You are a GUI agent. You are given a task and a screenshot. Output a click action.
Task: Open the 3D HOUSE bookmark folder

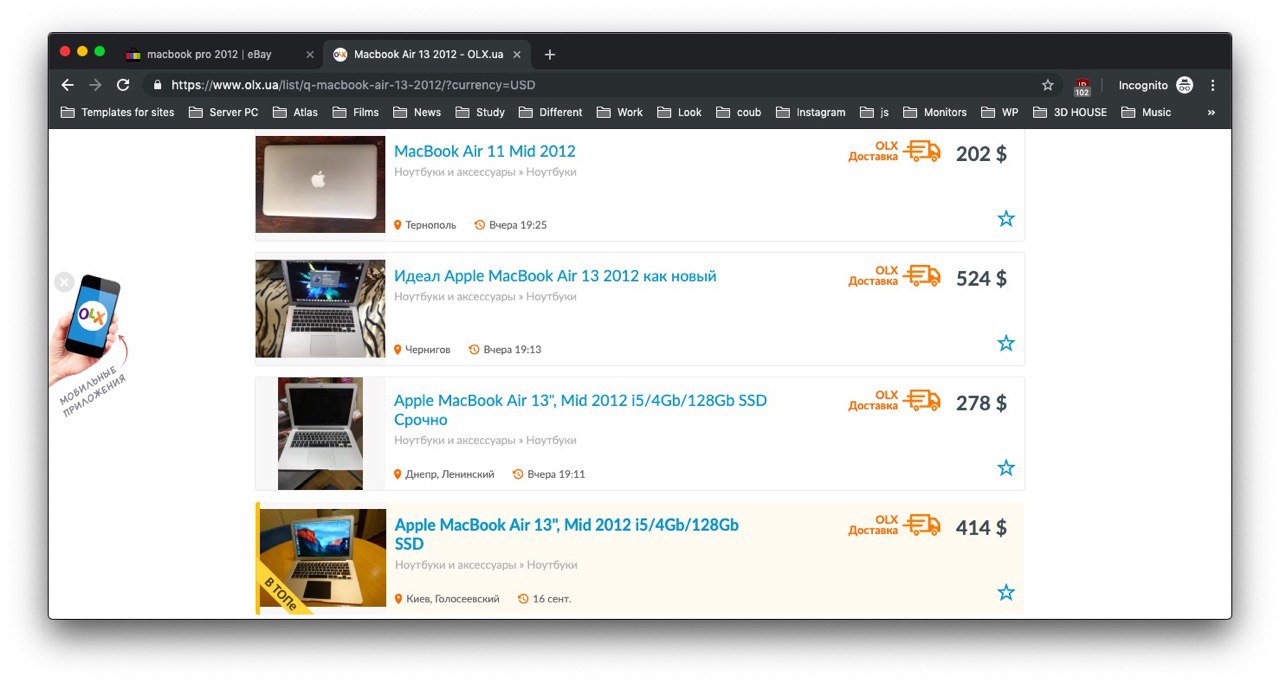[1070, 112]
